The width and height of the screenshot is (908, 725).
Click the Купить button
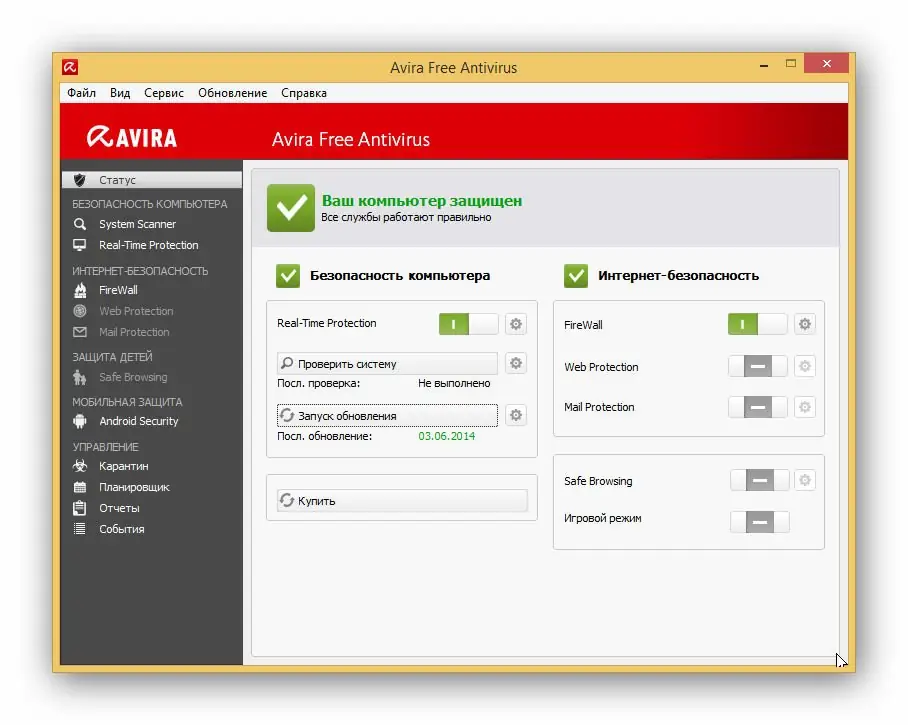tap(402, 501)
